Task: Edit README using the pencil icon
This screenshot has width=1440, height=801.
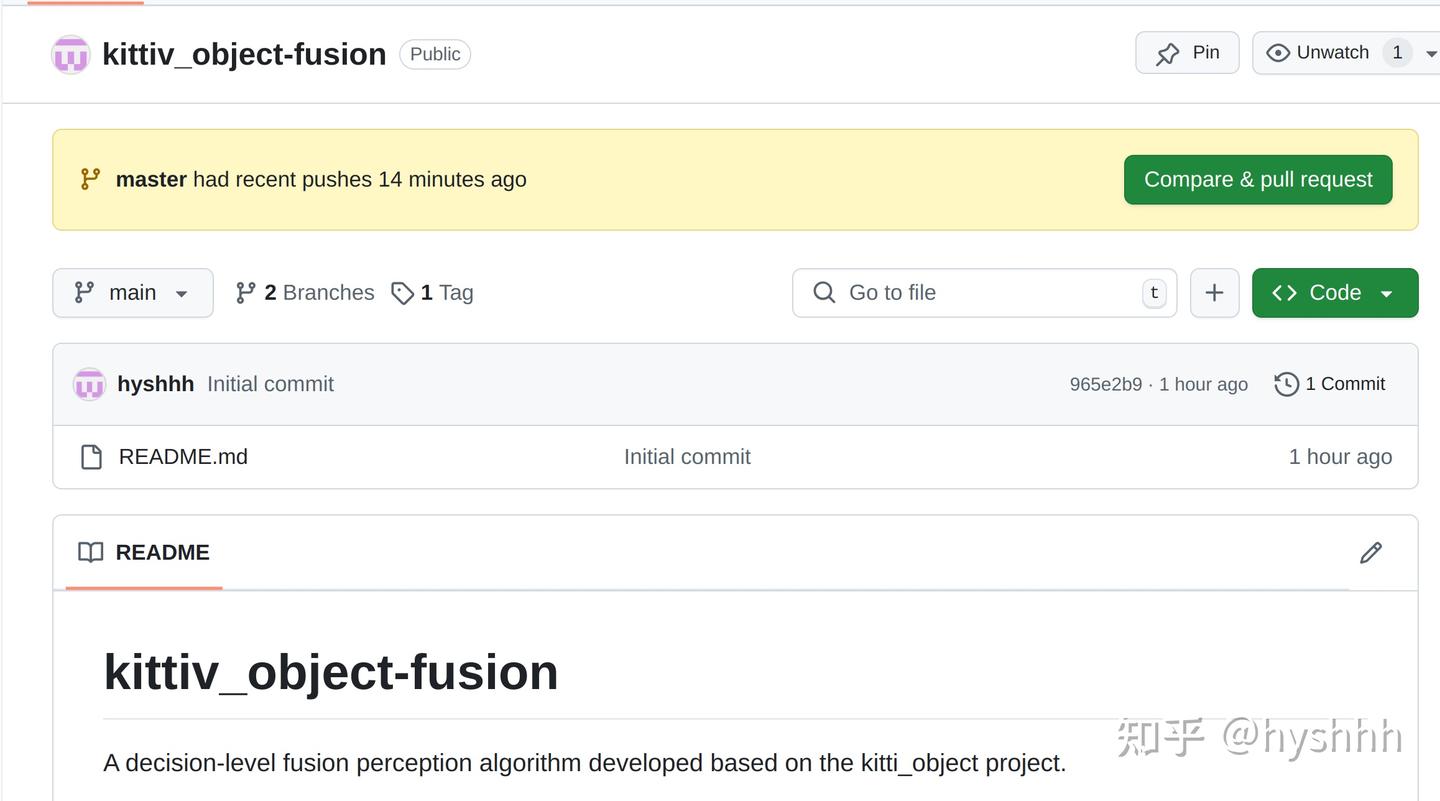Action: [1370, 553]
